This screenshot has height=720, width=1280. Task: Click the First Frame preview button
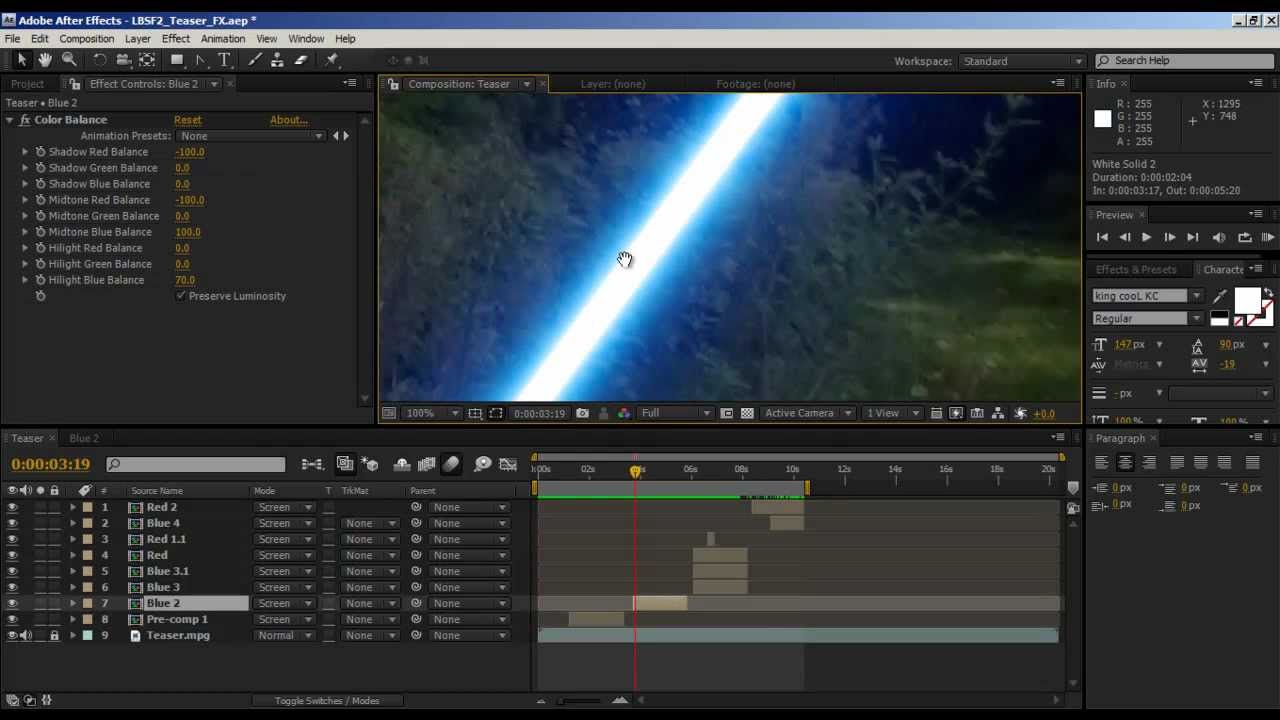click(x=1102, y=237)
